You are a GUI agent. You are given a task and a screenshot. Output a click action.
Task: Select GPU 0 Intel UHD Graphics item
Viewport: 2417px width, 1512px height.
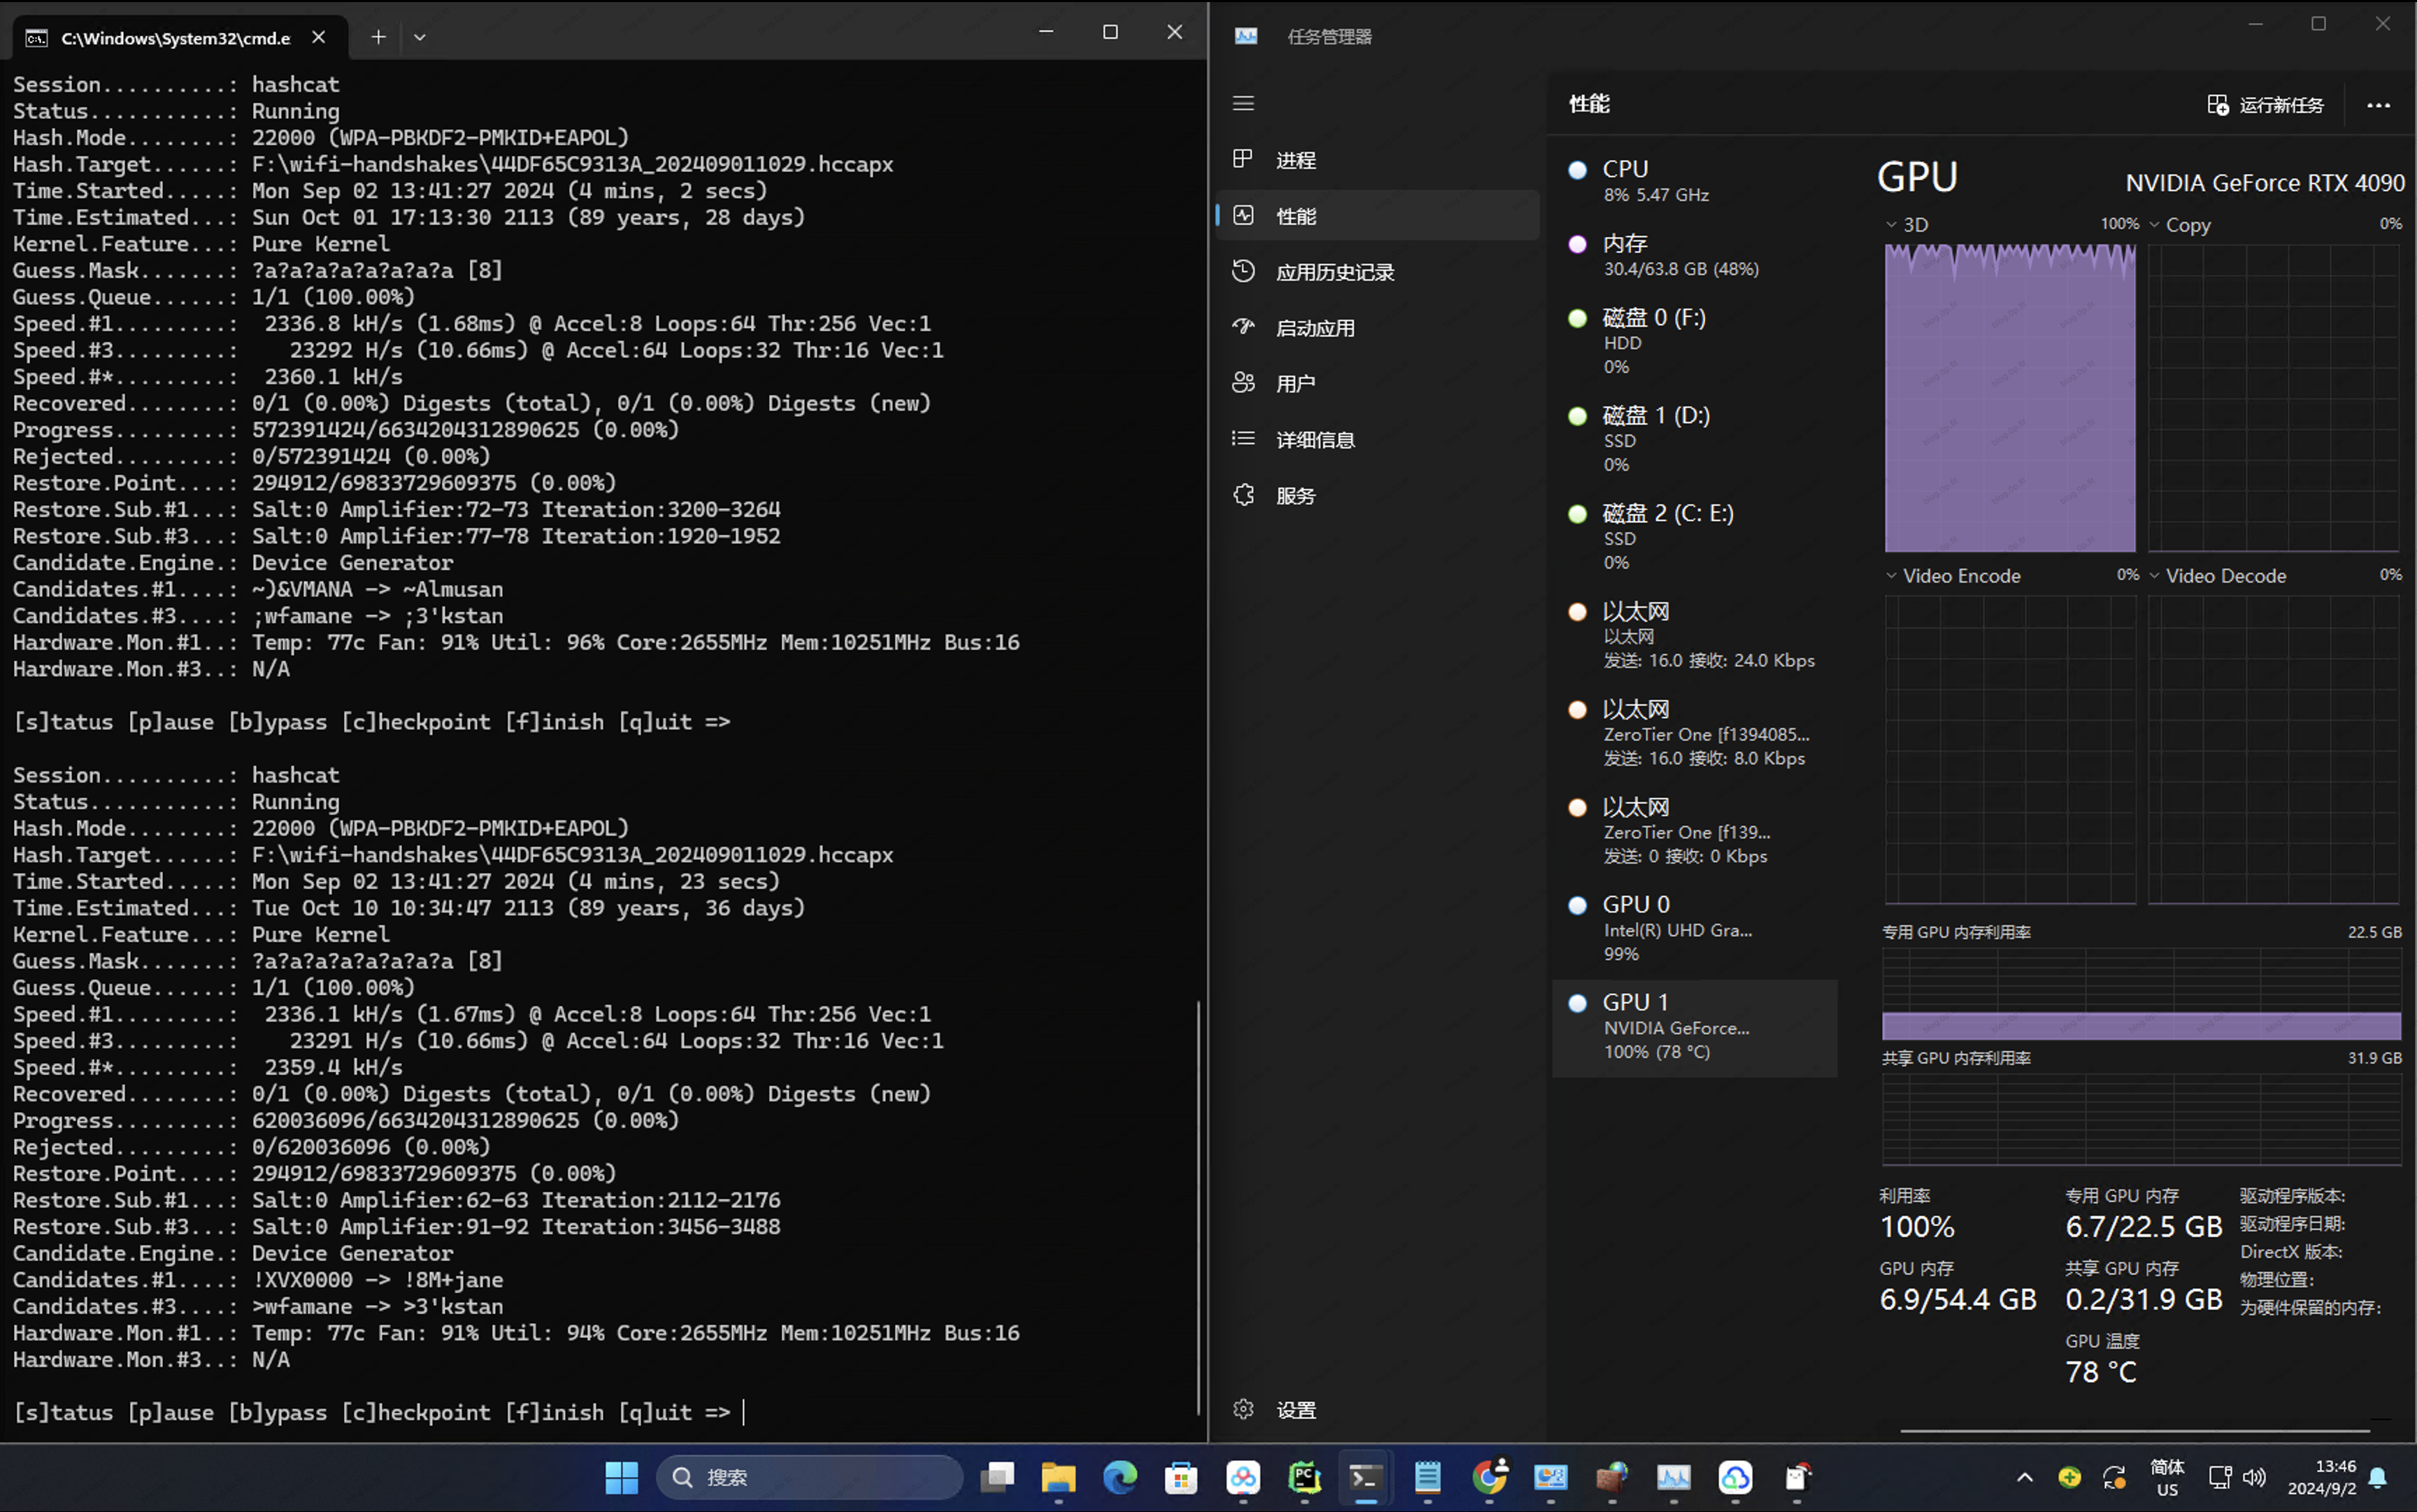pos(1695,929)
